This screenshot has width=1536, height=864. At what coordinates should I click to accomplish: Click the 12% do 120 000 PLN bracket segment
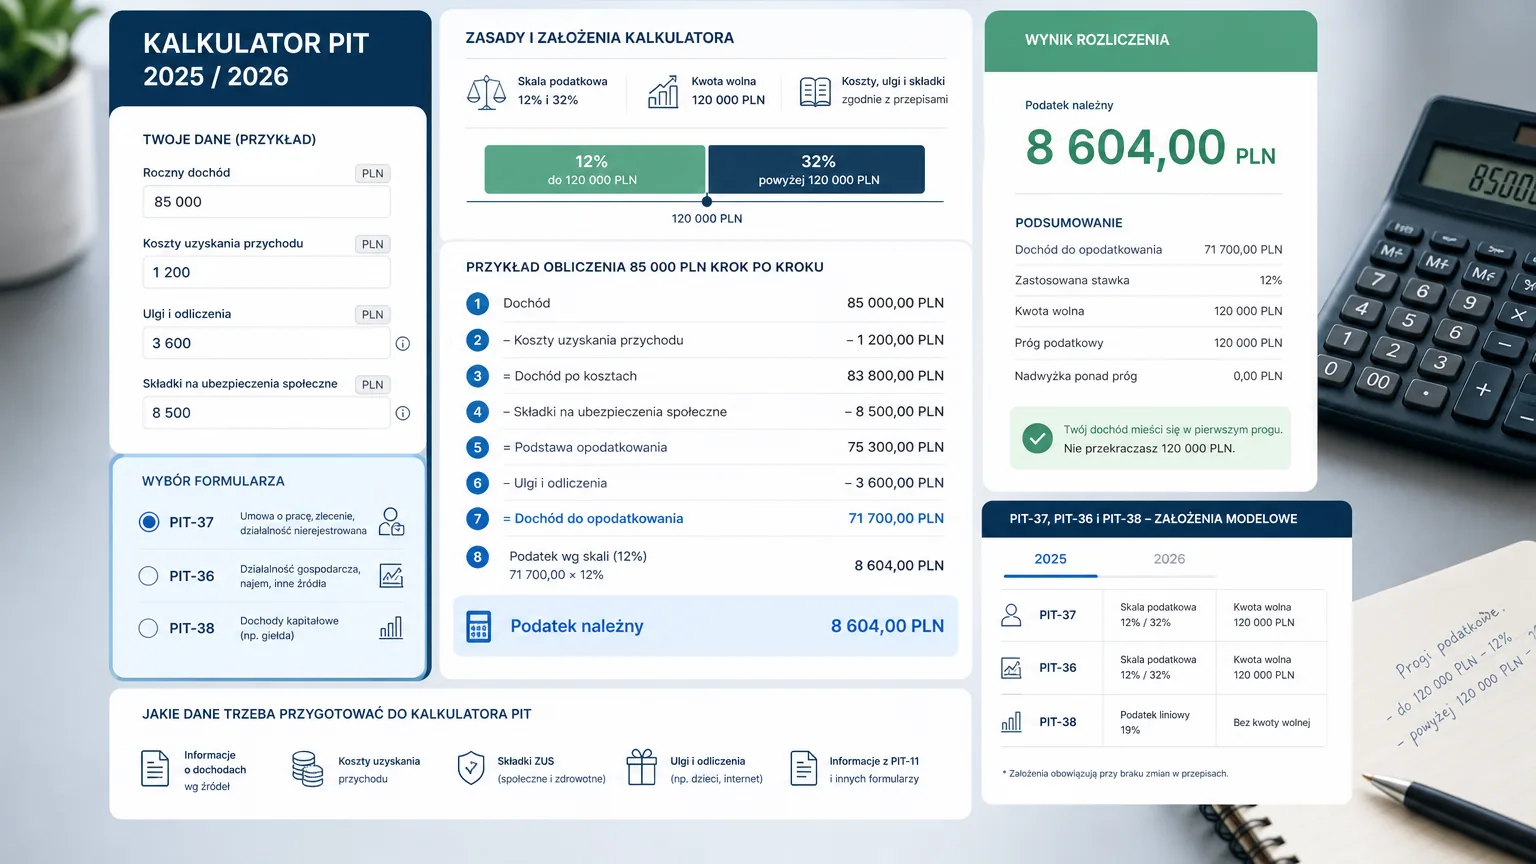tap(594, 169)
